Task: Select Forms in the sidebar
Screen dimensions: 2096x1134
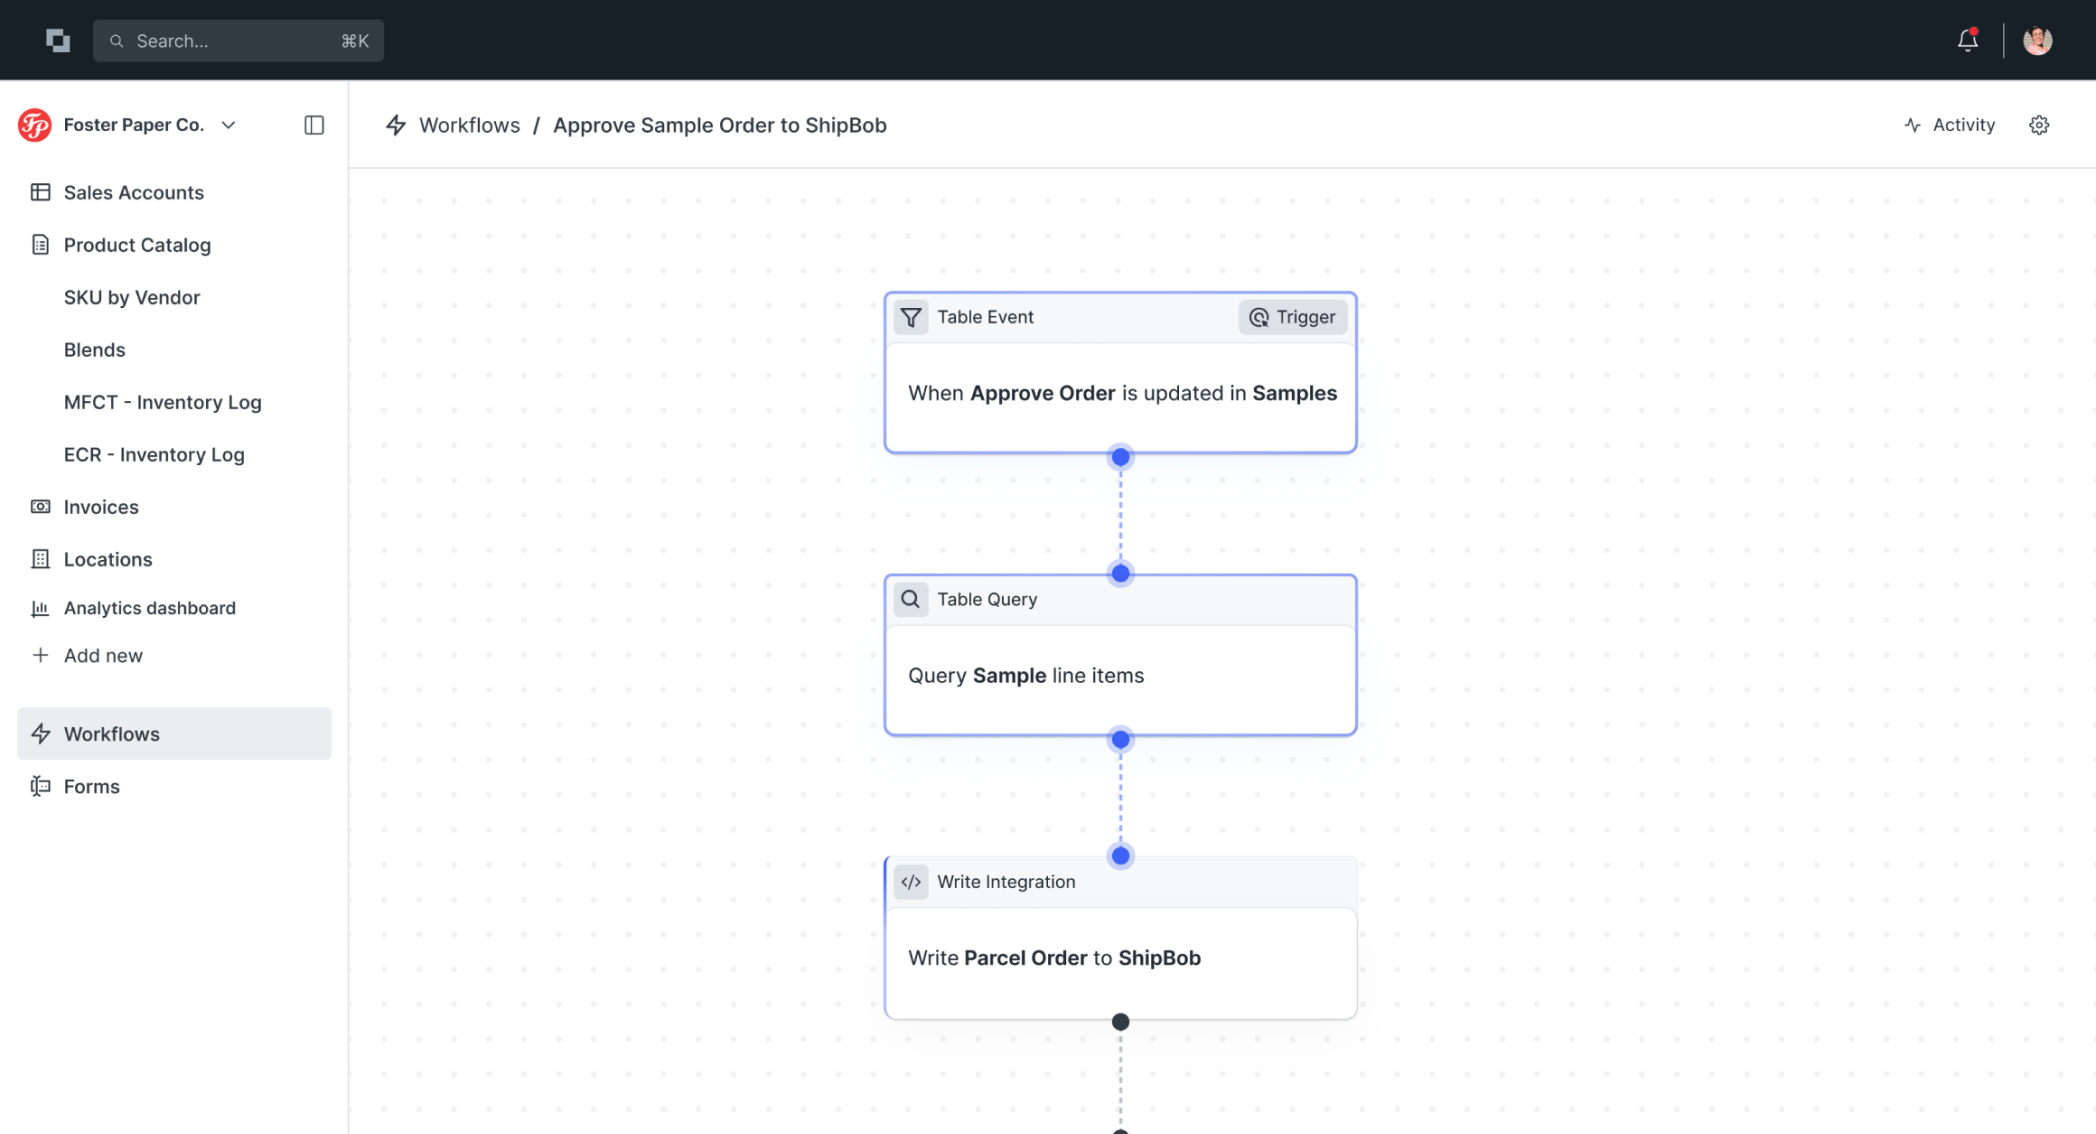Action: [91, 786]
